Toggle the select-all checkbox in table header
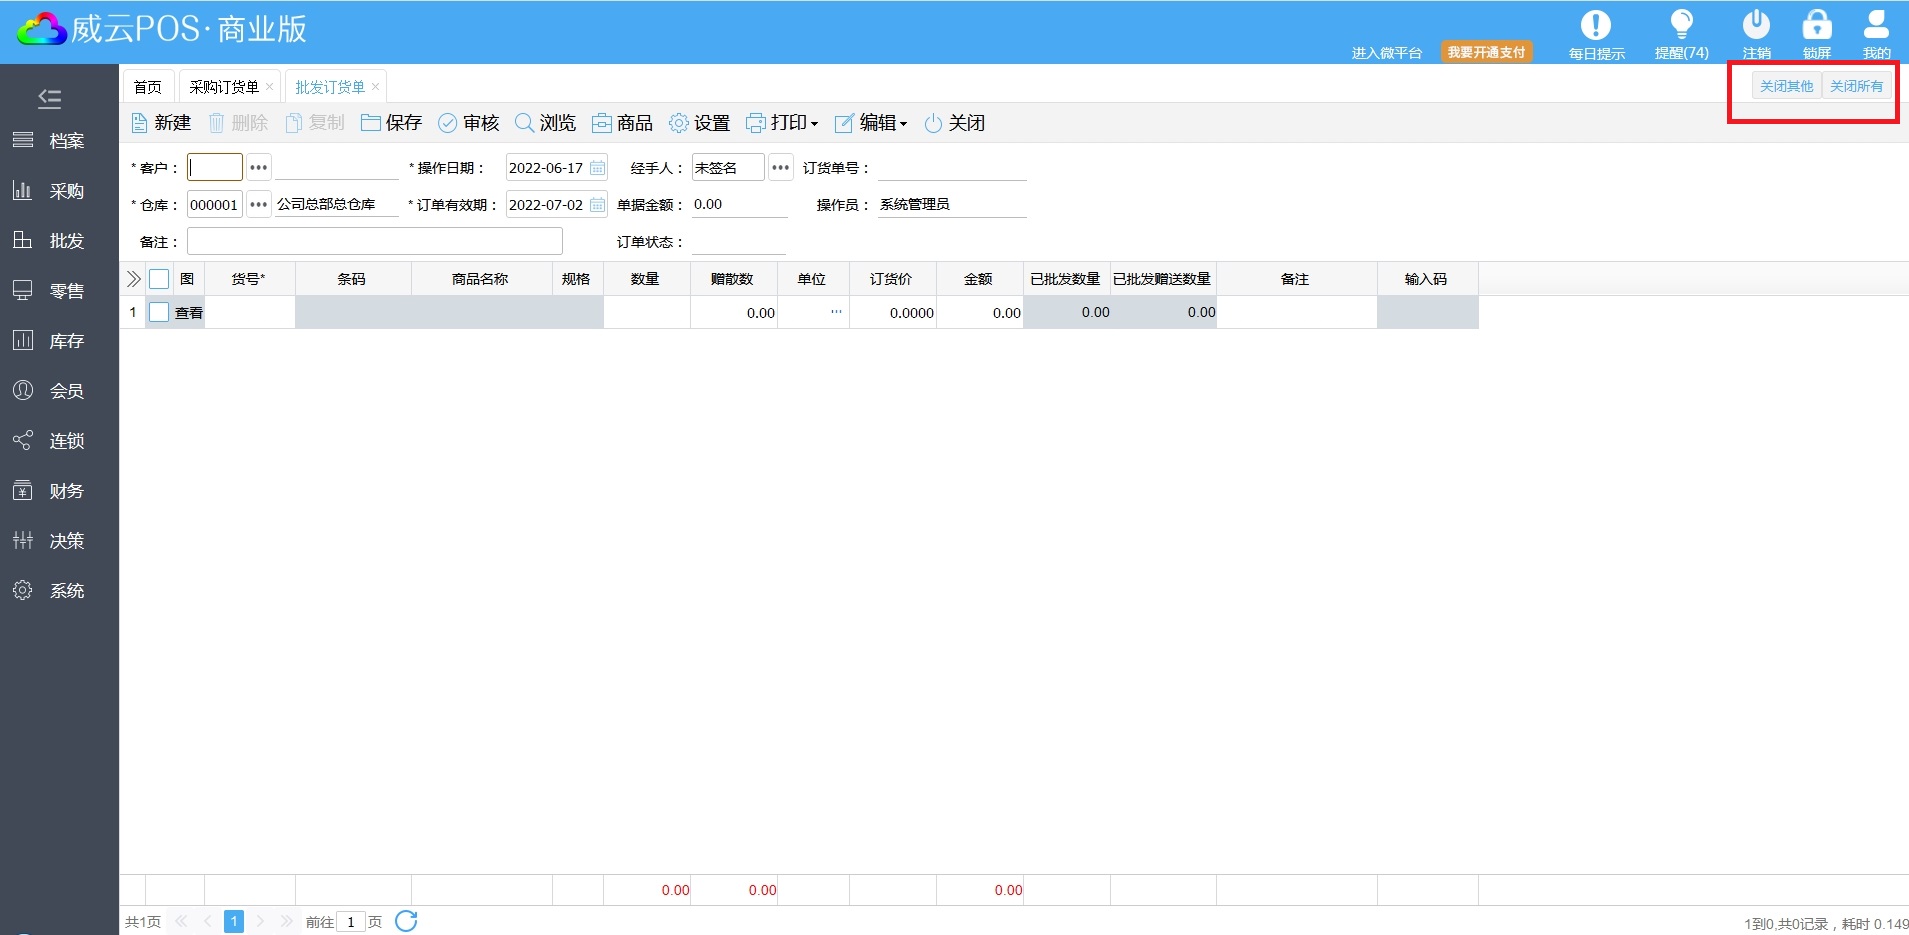Viewport: 1909px width, 935px height. 159,279
